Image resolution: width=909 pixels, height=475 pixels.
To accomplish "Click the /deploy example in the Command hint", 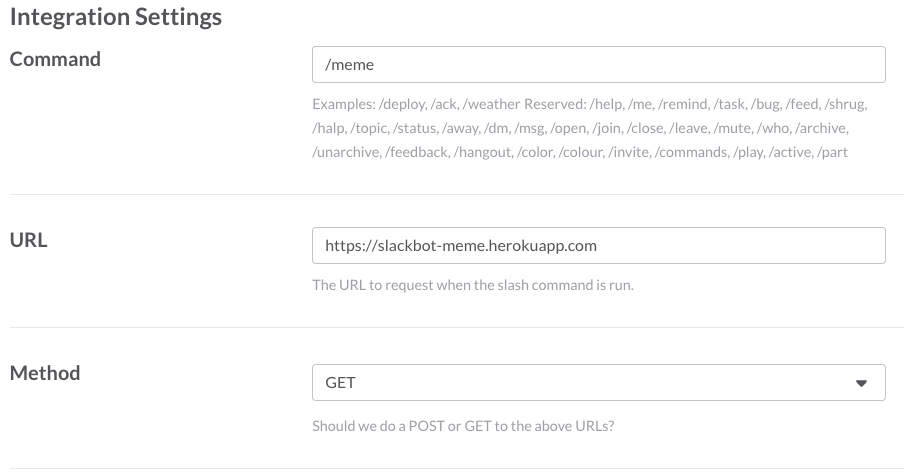I will [x=401, y=104].
